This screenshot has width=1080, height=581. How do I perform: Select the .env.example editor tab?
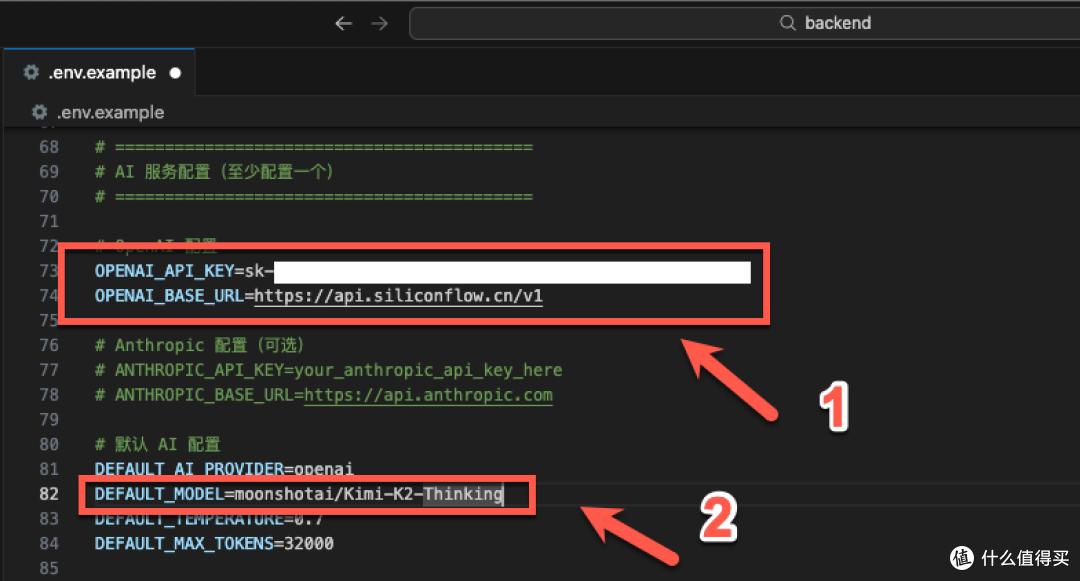tap(99, 72)
